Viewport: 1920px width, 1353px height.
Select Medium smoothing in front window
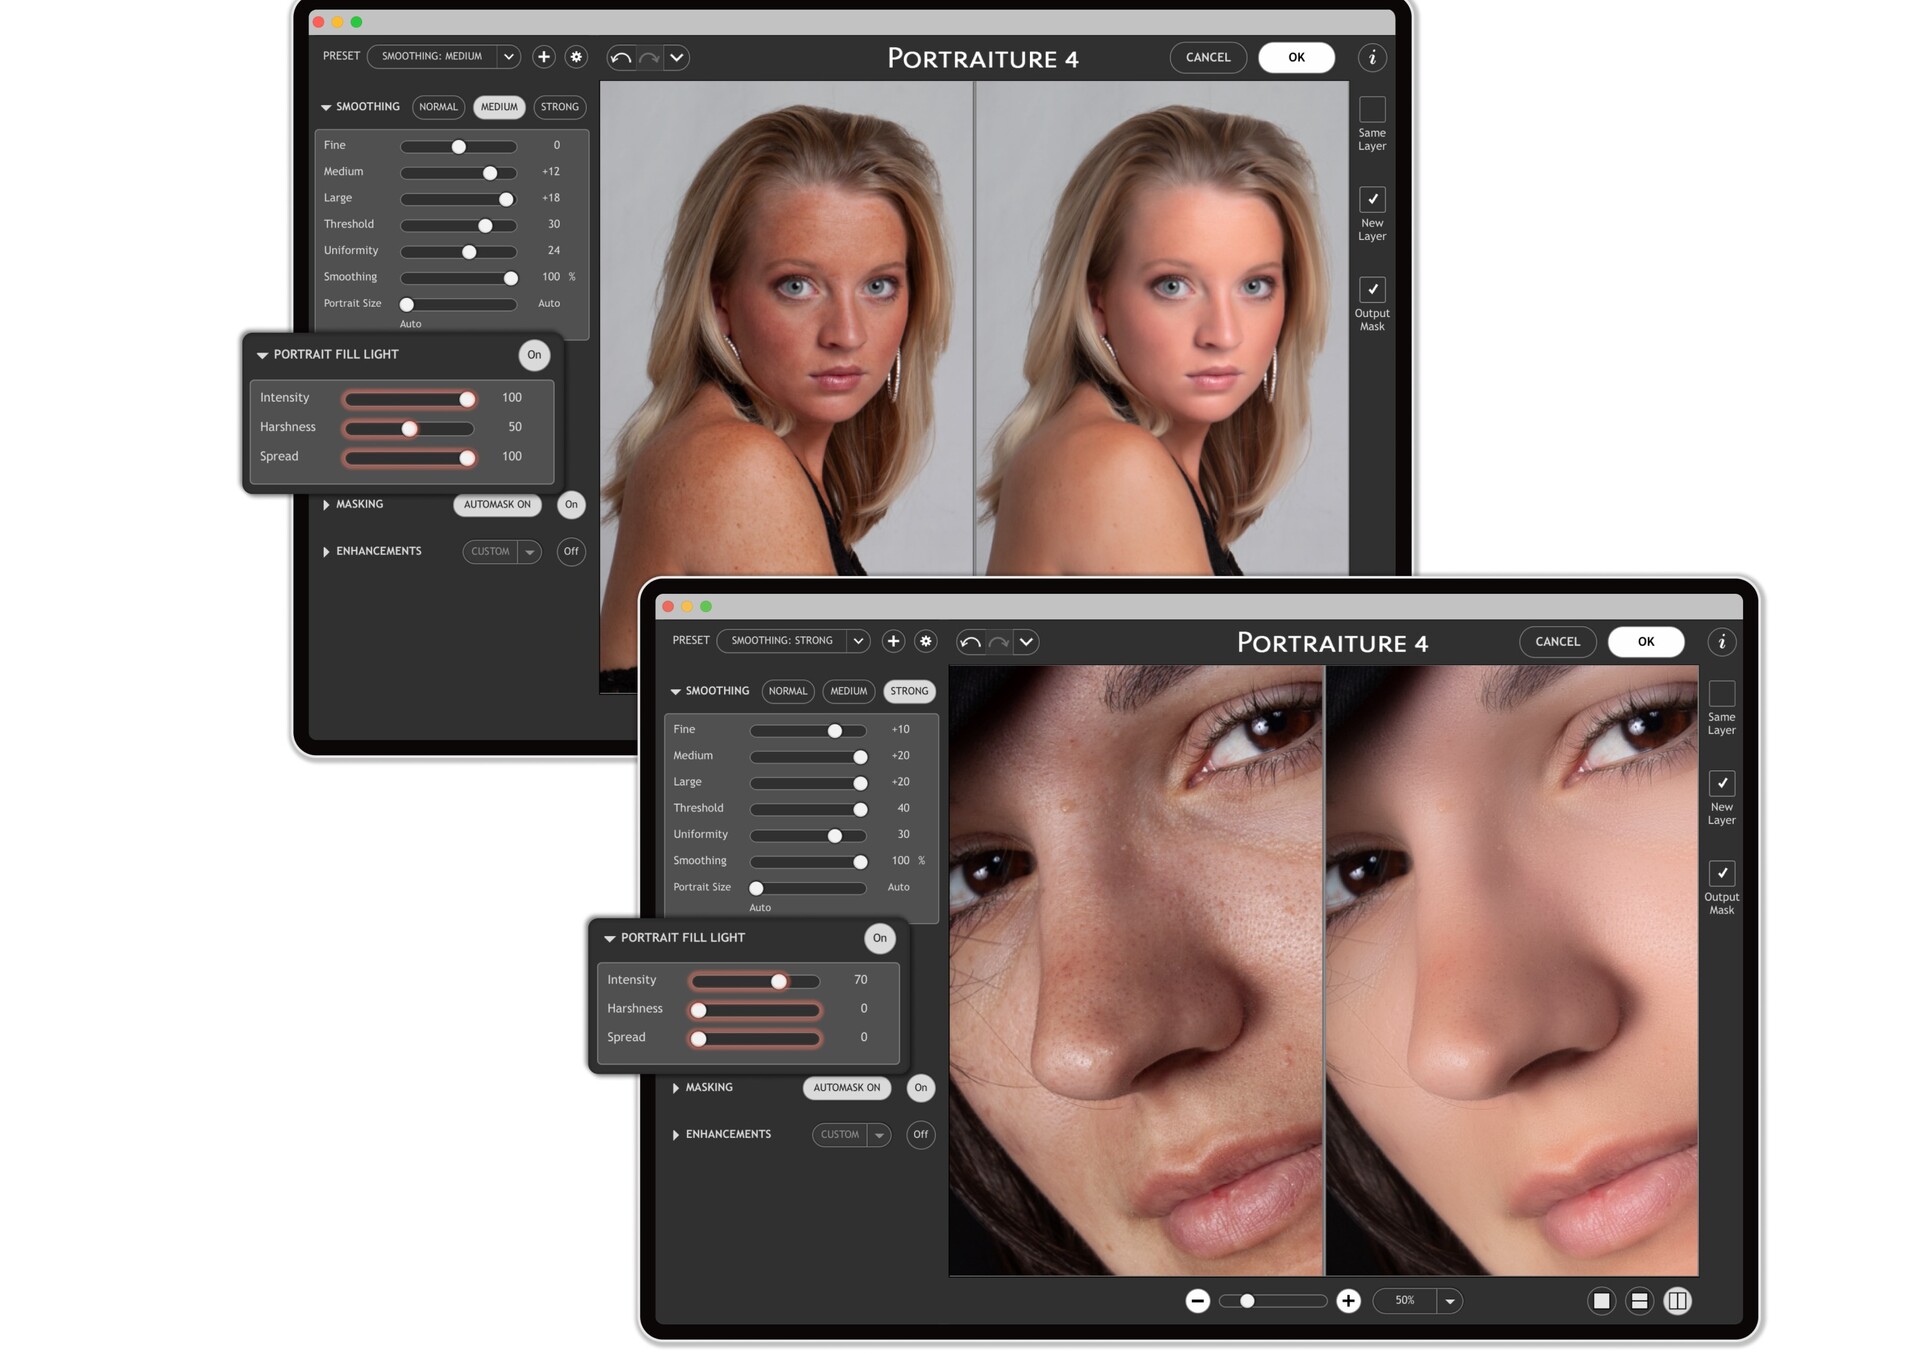(849, 691)
